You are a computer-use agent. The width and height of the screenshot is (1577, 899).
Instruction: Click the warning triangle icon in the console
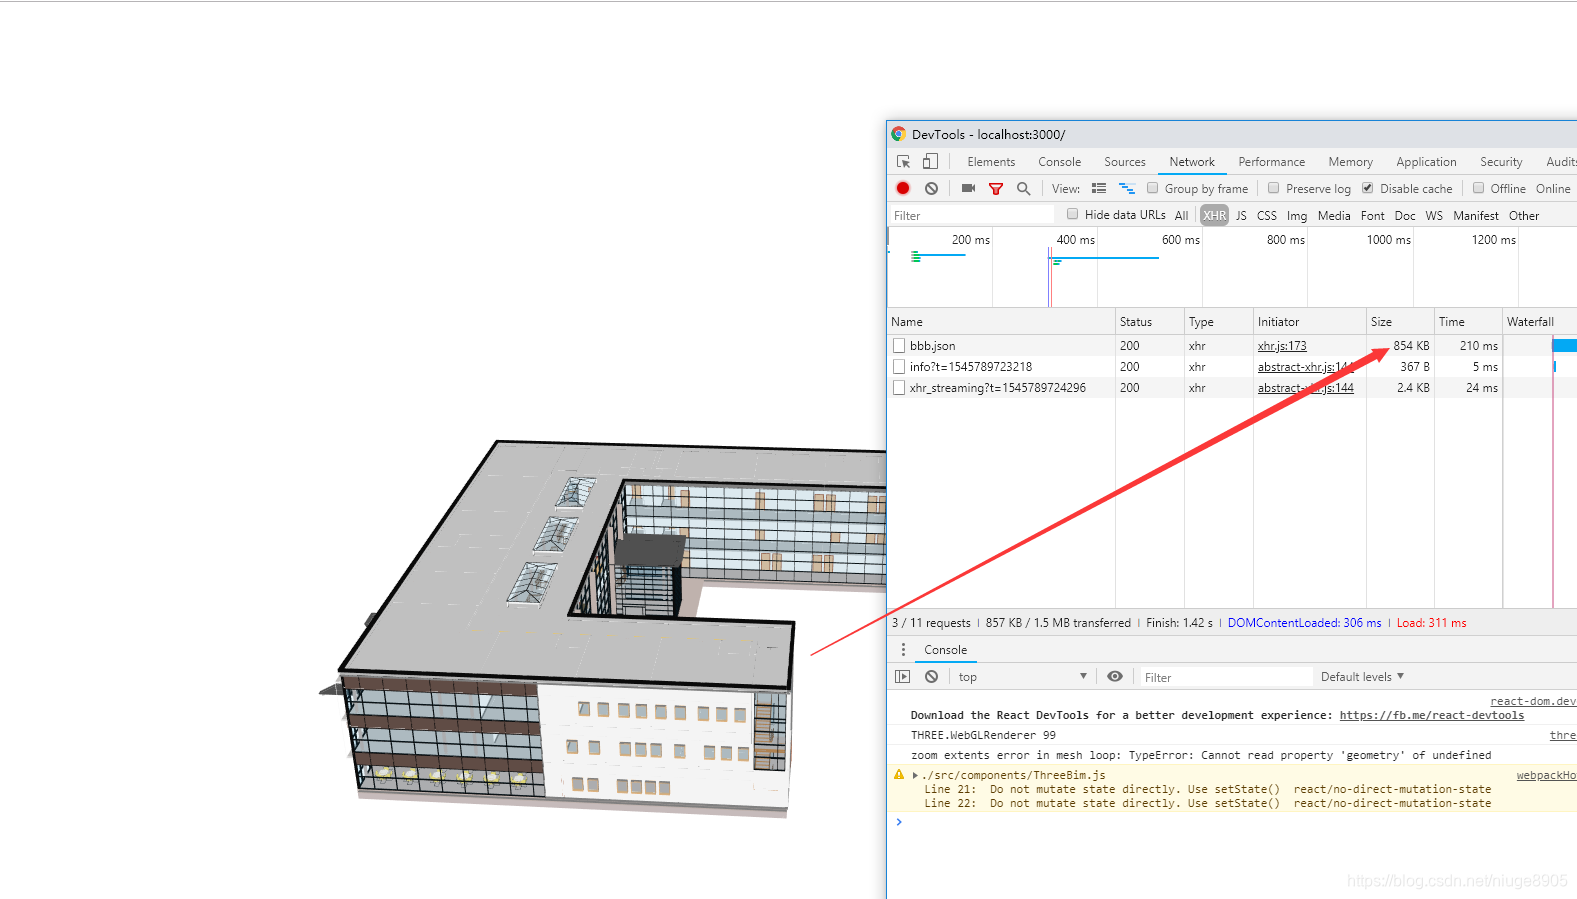pos(899,775)
